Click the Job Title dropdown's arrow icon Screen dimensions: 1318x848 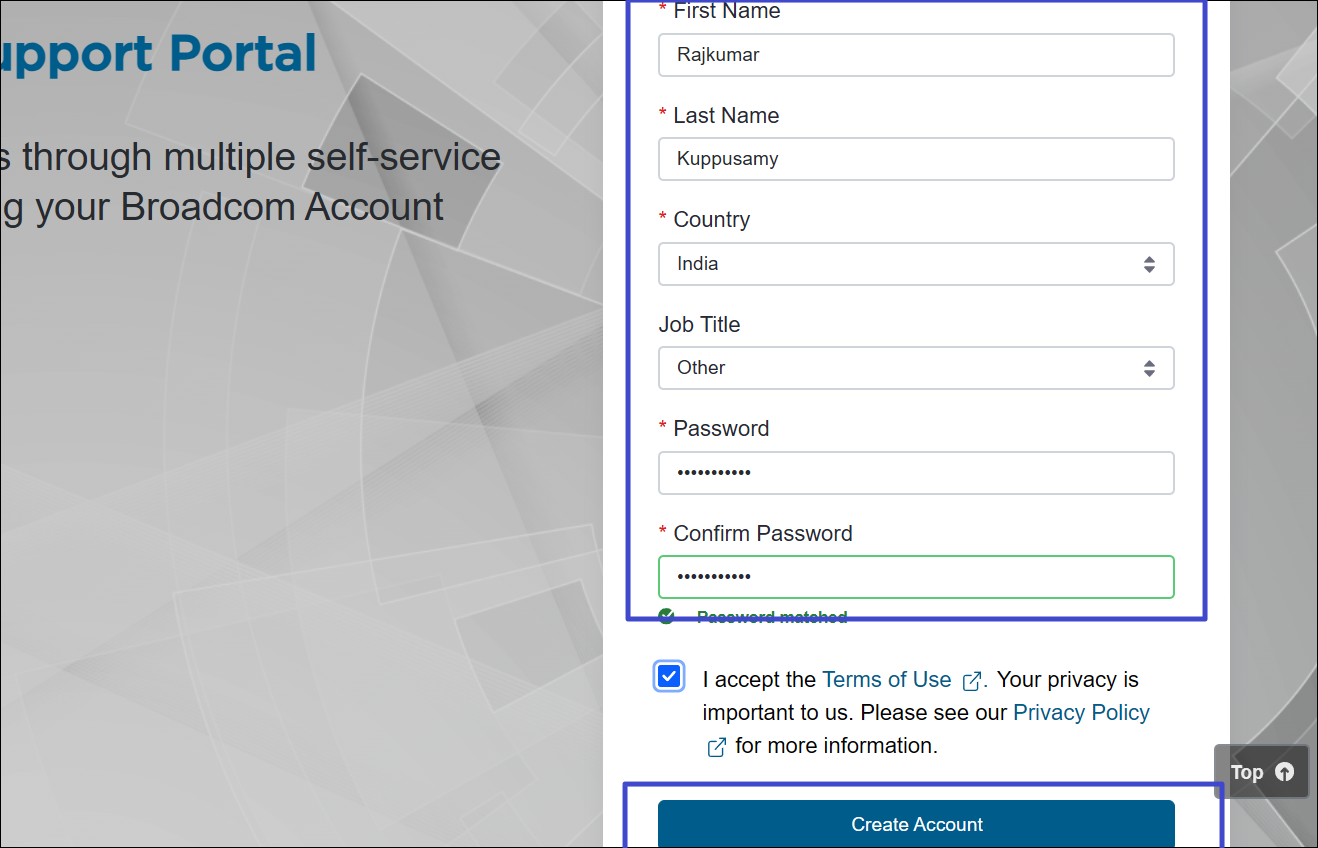[1149, 368]
